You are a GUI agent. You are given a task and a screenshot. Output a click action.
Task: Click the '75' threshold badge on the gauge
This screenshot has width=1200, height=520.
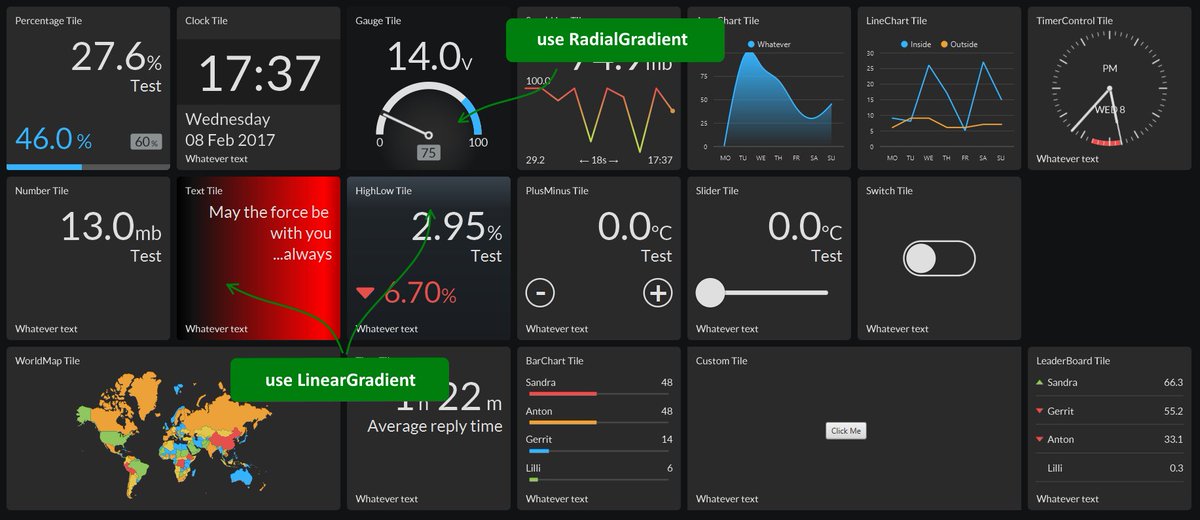[x=429, y=153]
